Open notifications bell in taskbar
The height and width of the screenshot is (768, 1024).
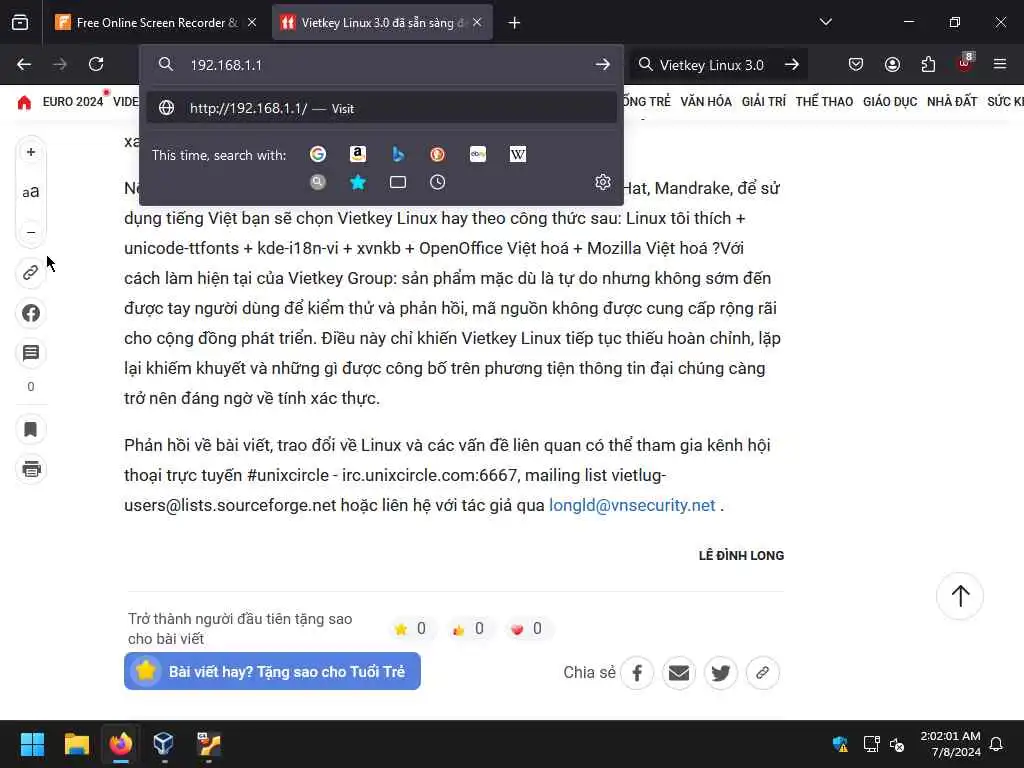pyautogui.click(x=997, y=744)
